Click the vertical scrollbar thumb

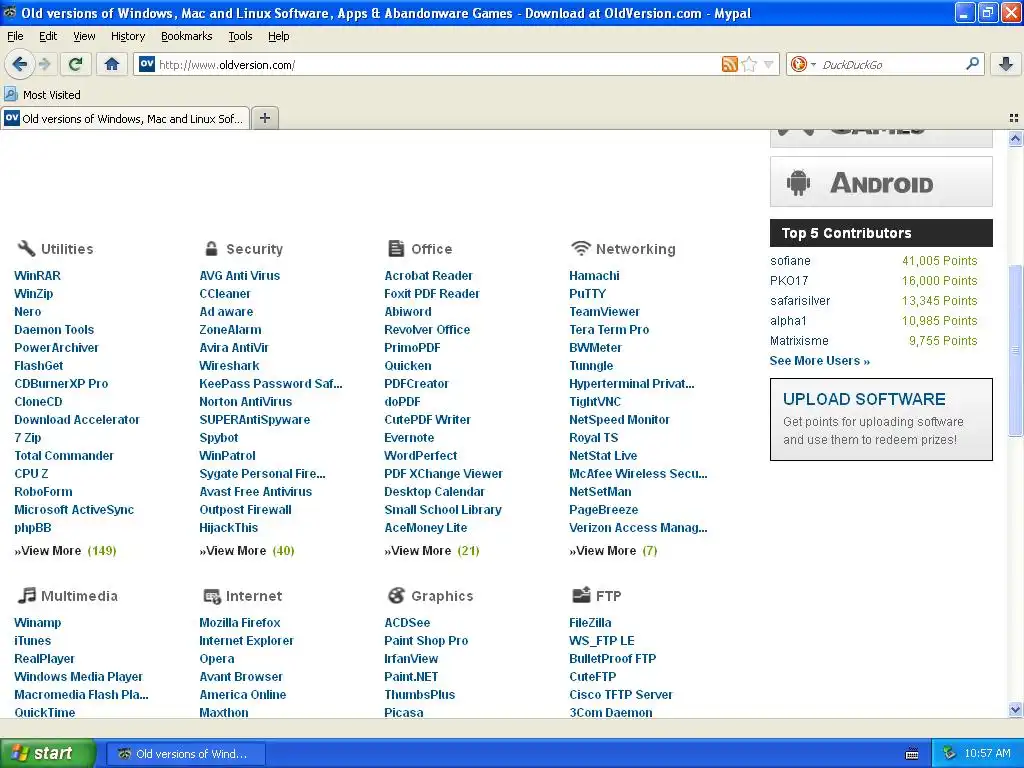coord(1015,350)
